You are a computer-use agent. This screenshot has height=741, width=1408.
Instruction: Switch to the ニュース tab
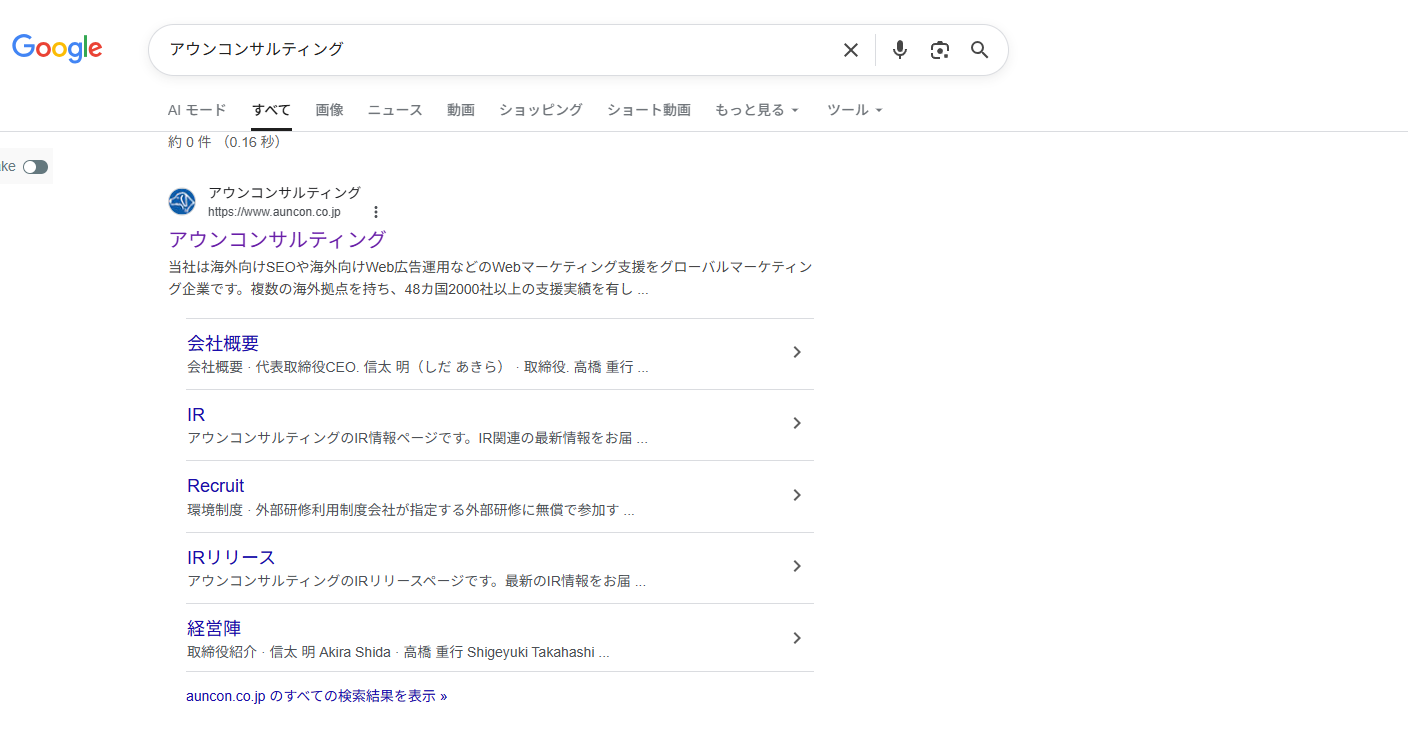pyautogui.click(x=395, y=110)
